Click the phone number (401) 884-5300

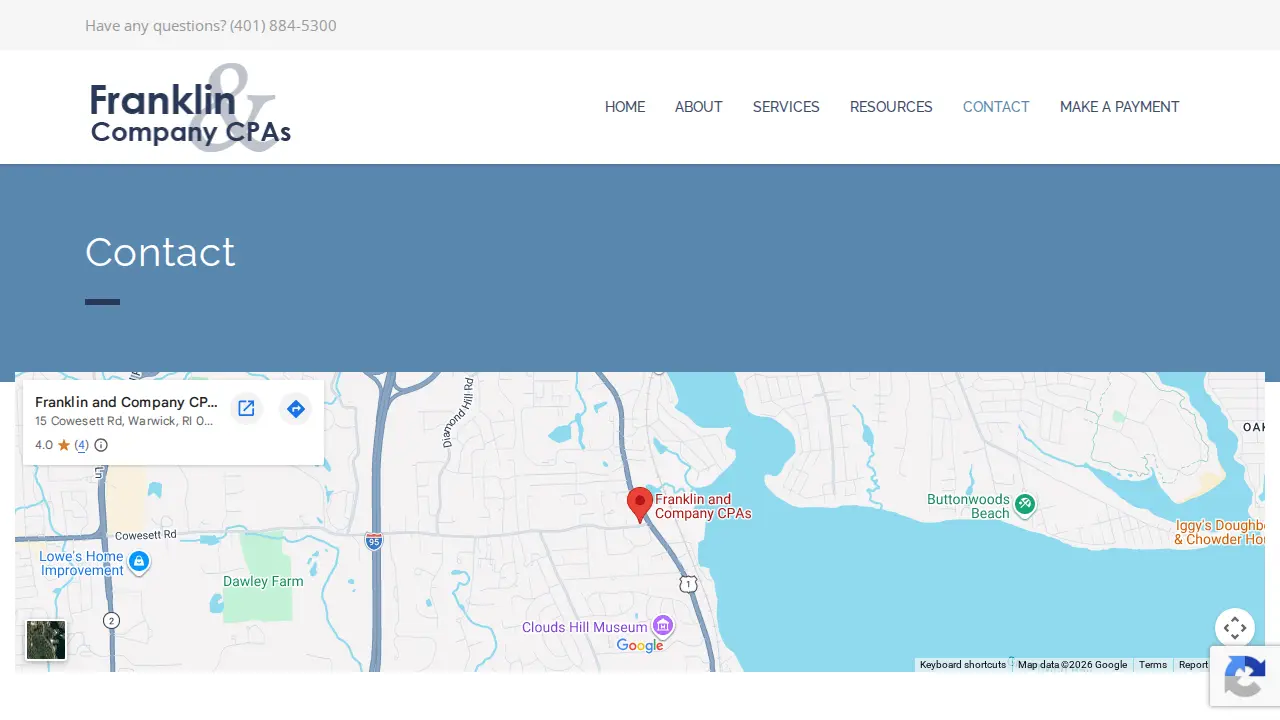click(283, 25)
